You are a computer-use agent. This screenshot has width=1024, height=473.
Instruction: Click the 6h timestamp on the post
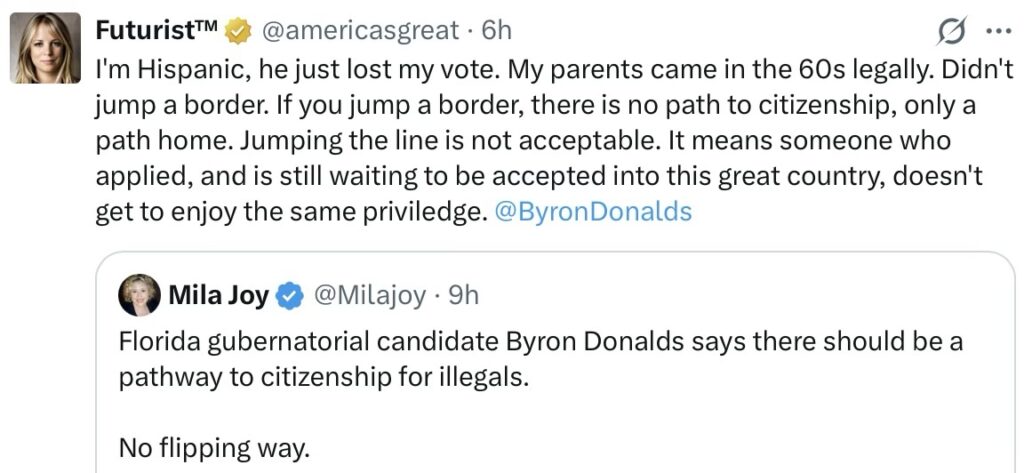pos(496,31)
